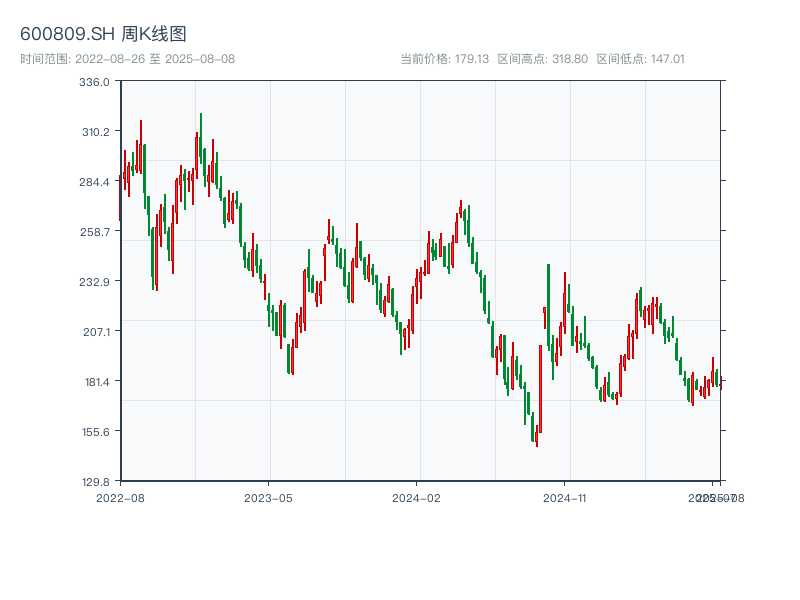Click the 258.7 y-axis label
Viewport: 800px width, 600px height.
click(x=95, y=232)
